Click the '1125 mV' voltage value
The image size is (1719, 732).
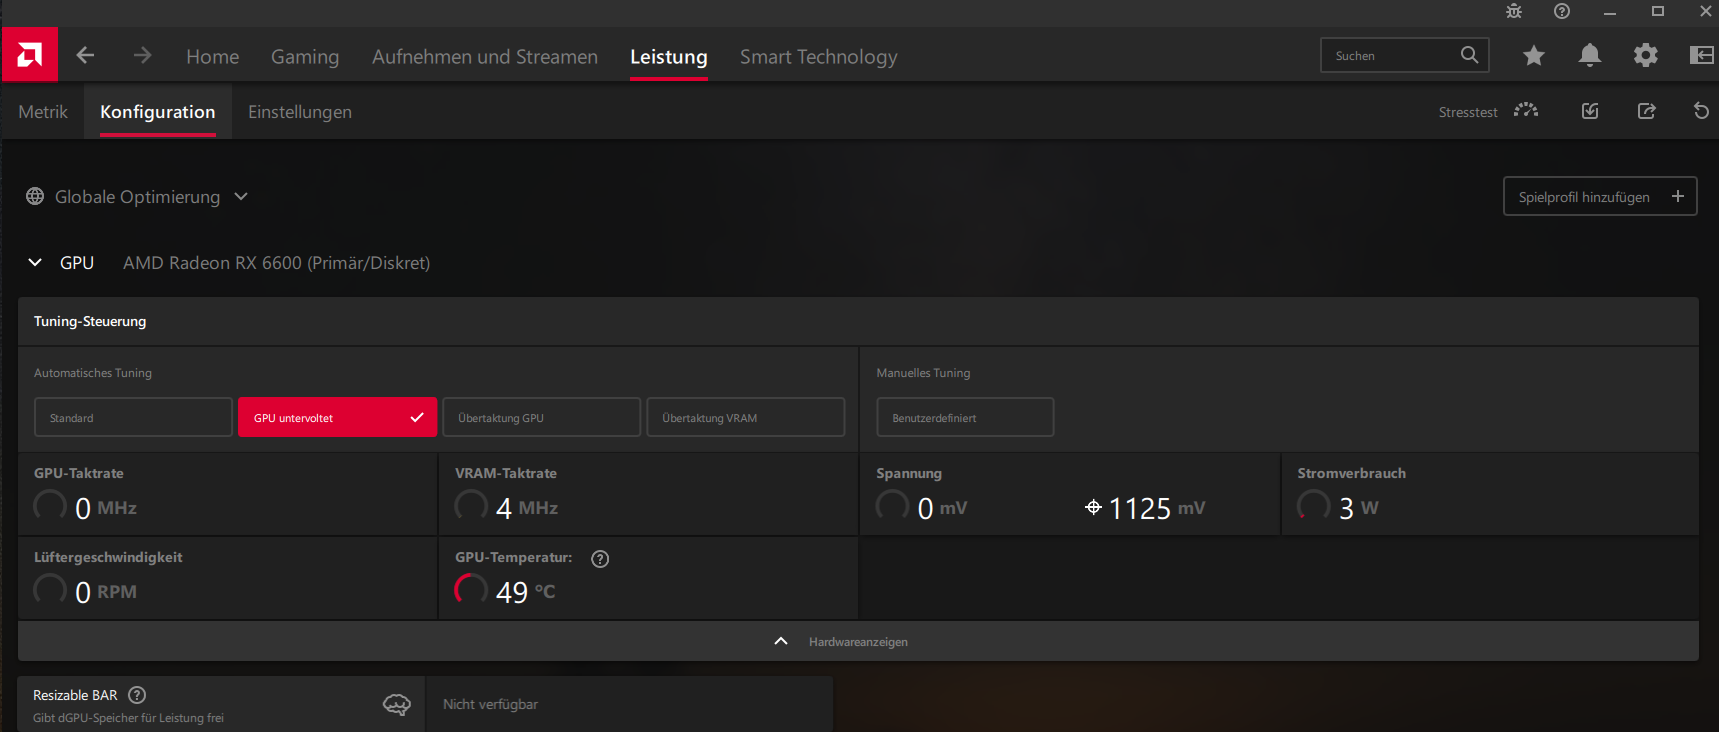(1157, 508)
